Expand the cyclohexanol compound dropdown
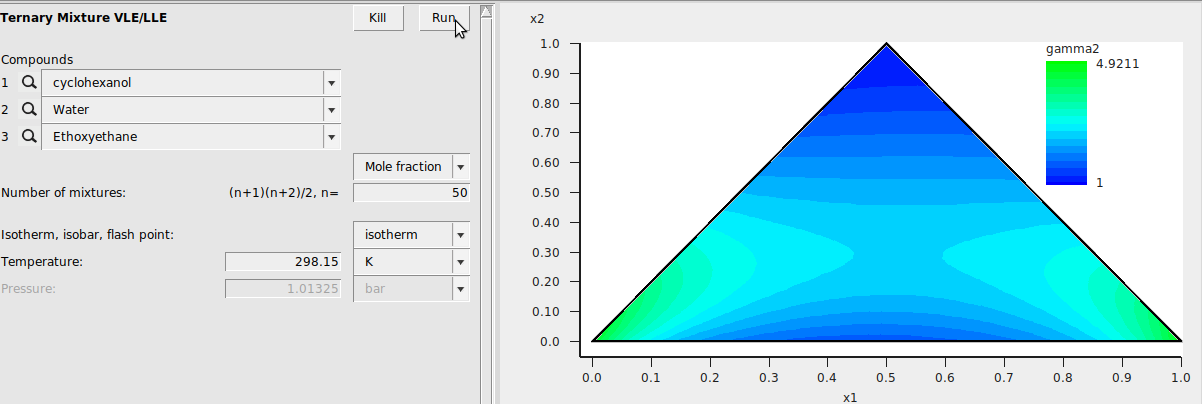Viewport: 1202px width, 404px height. 331,83
